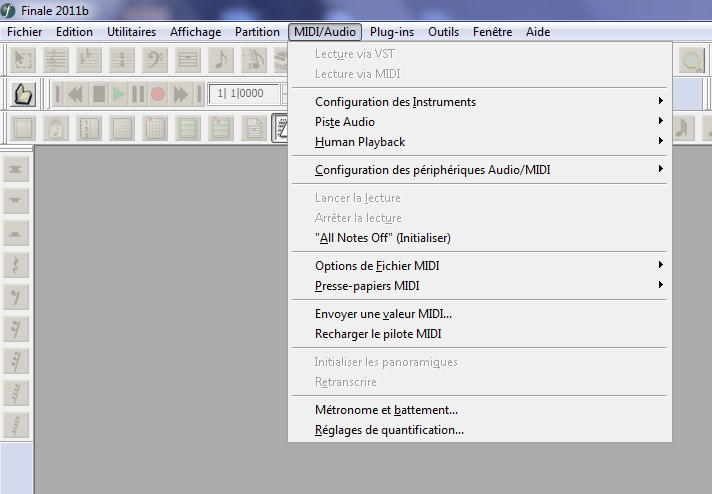The width and height of the screenshot is (712, 494).
Task: Click the document page with text icon
Action: [253, 128]
